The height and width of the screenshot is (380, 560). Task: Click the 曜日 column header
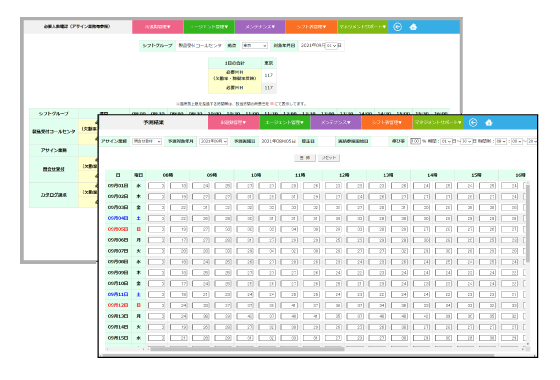(x=139, y=175)
